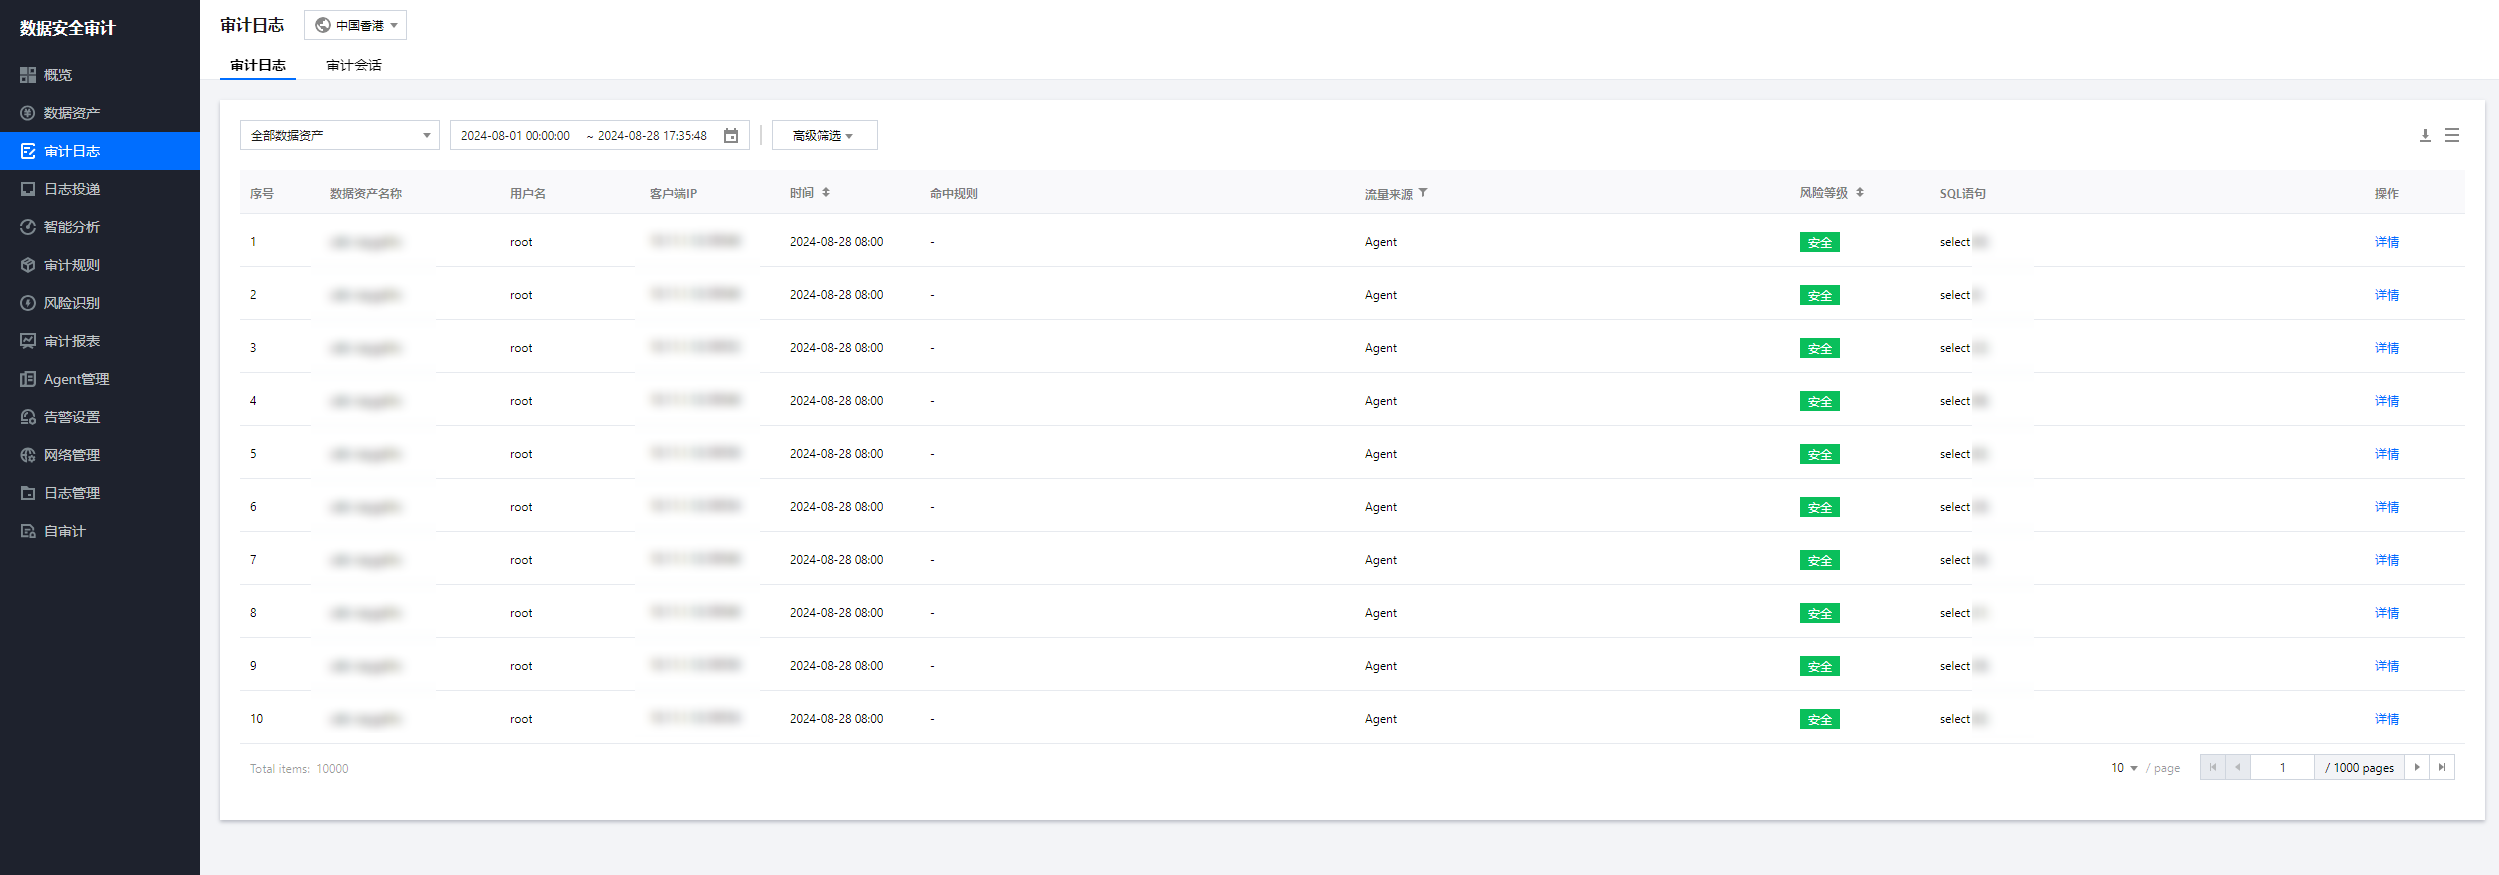Image resolution: width=2499 pixels, height=875 pixels.
Task: Click the Agent管理 sidebar icon
Action: tap(28, 379)
